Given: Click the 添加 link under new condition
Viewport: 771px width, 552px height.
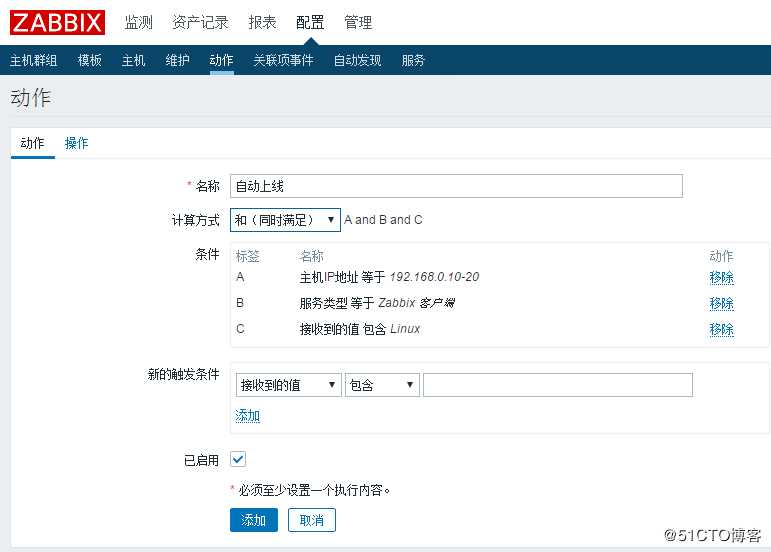Looking at the screenshot, I should click(x=247, y=416).
